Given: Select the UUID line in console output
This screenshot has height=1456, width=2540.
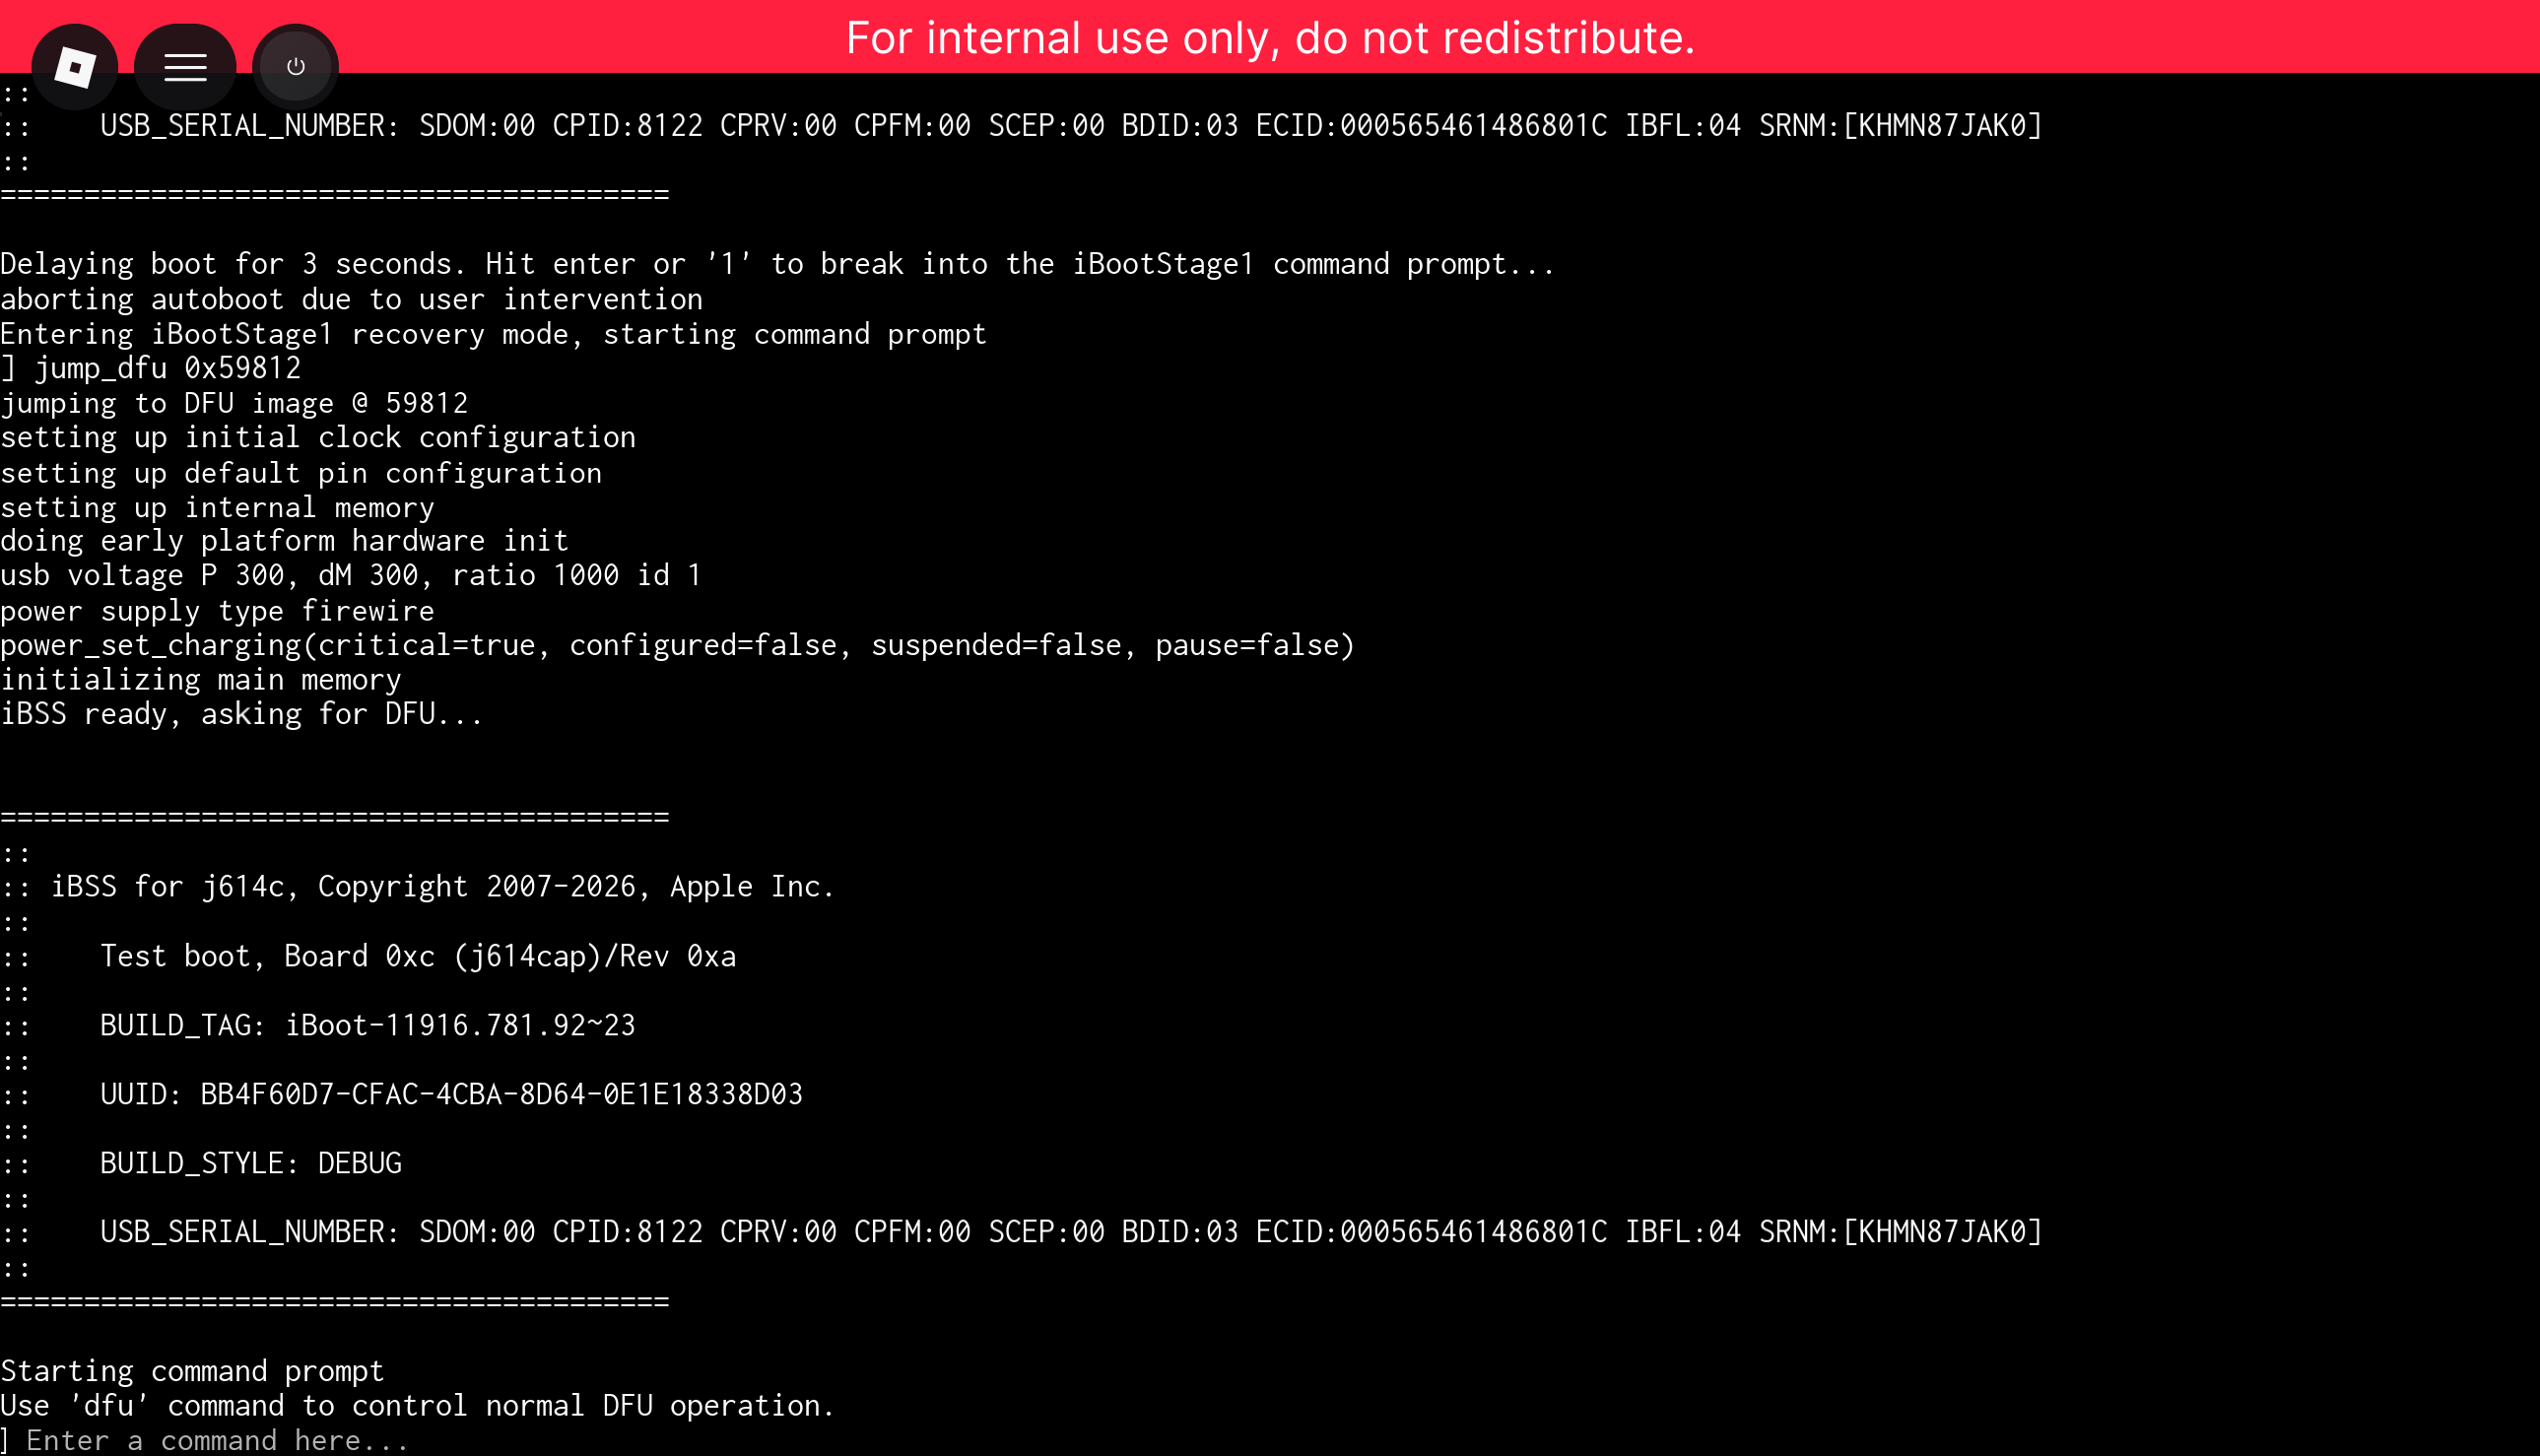Looking at the screenshot, I should point(451,1094).
